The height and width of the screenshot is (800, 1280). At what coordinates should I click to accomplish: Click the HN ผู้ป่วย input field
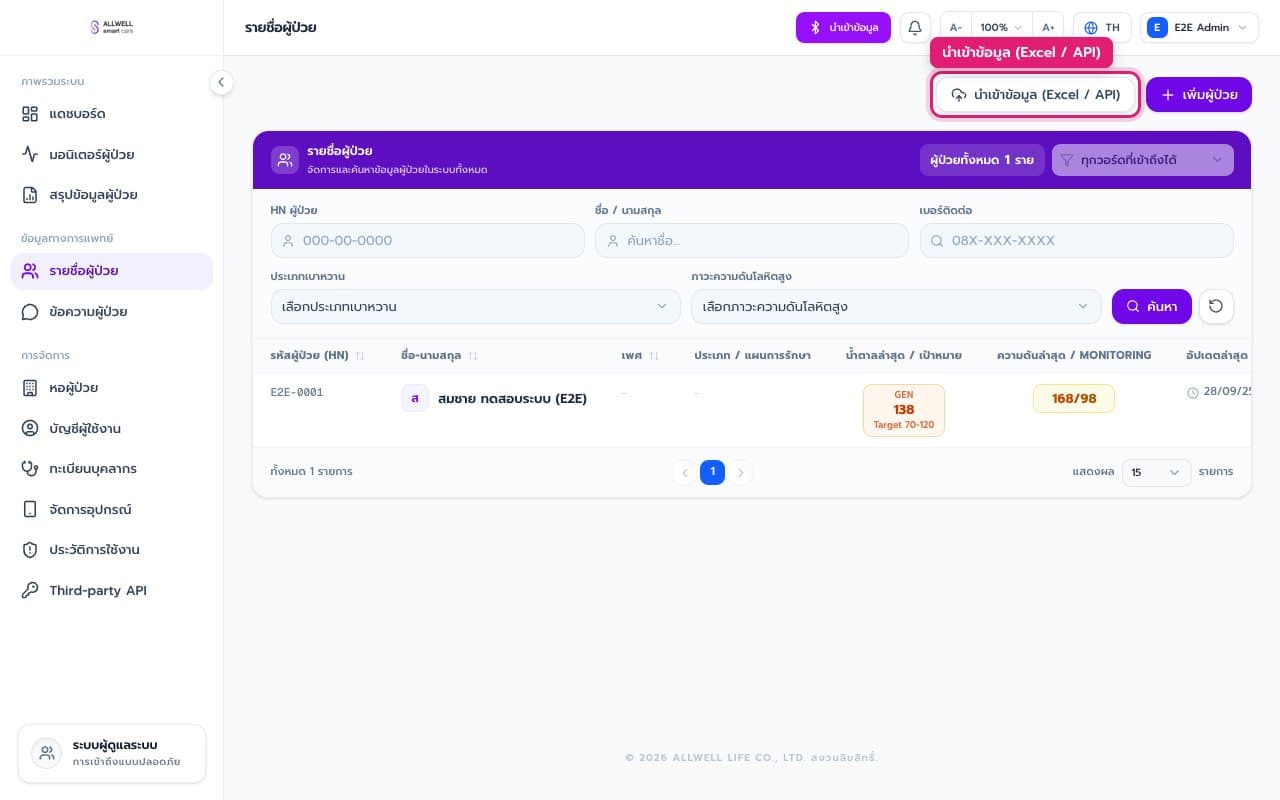tap(428, 240)
